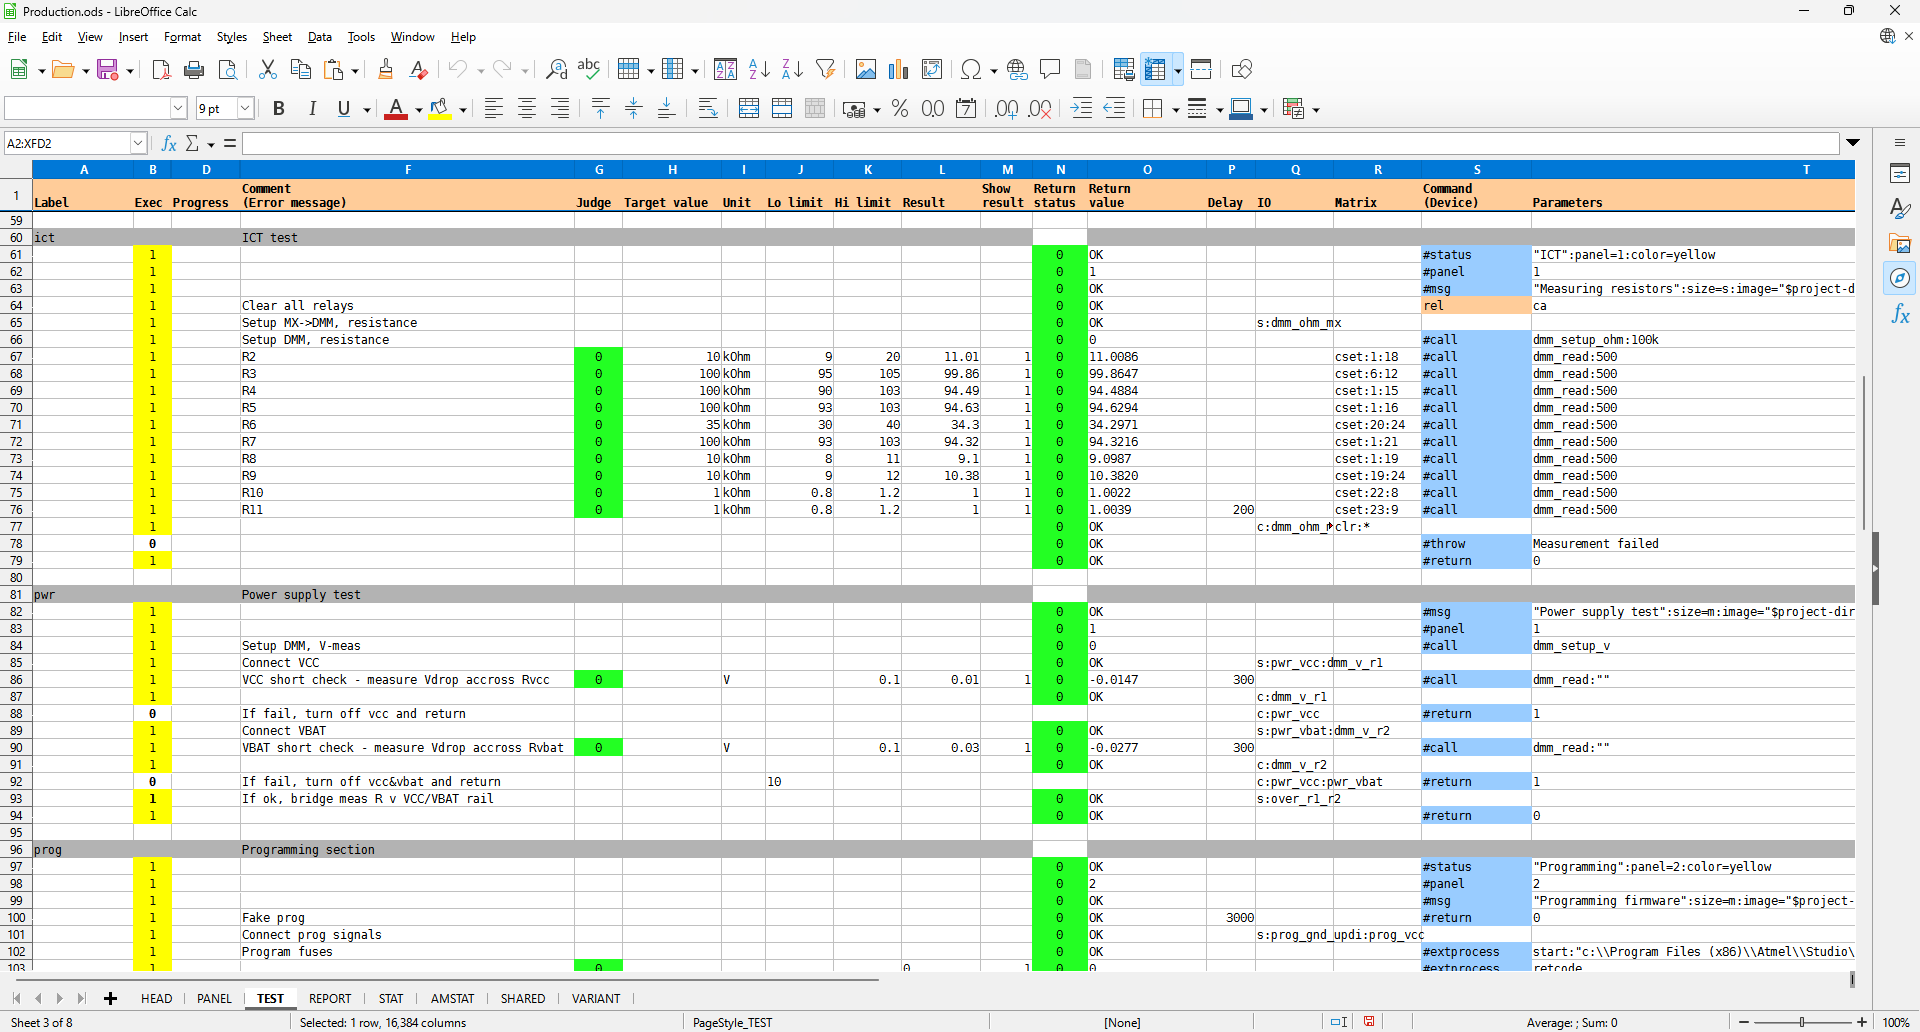This screenshot has width=1920, height=1032.
Task: Click the Paste clipboard icon
Action: (333, 69)
